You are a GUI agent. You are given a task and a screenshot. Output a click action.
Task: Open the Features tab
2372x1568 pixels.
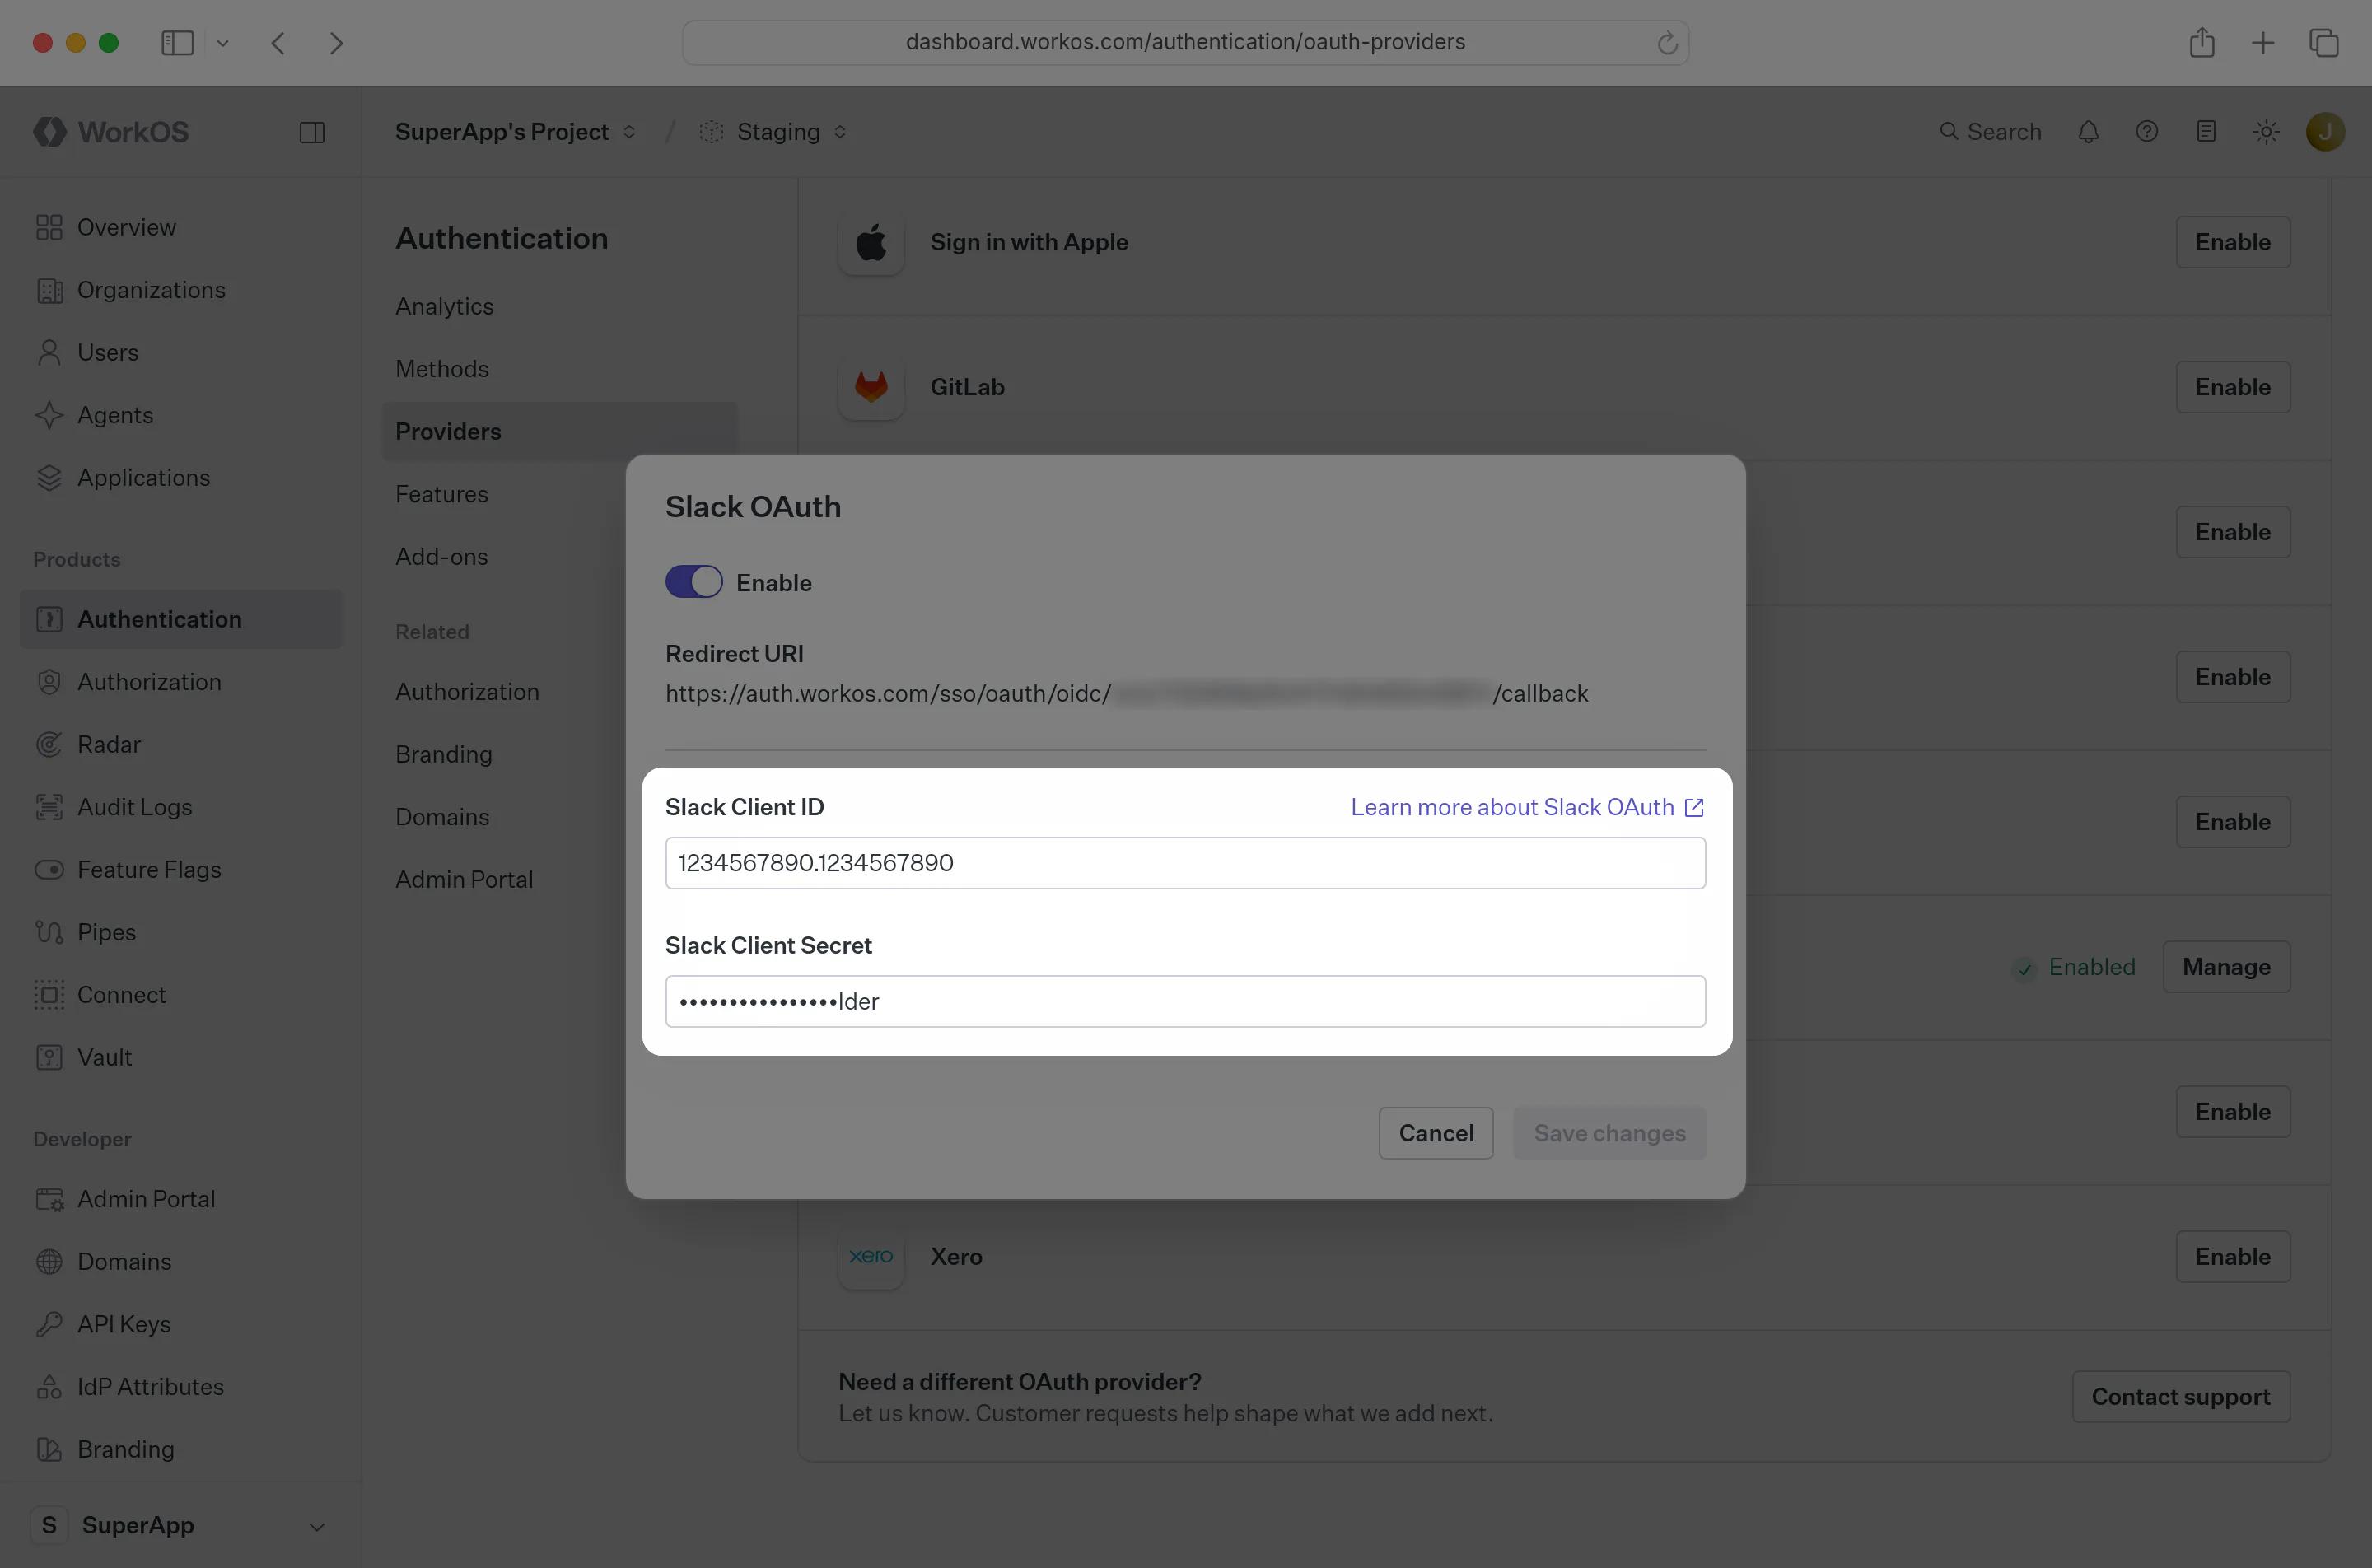click(x=441, y=494)
